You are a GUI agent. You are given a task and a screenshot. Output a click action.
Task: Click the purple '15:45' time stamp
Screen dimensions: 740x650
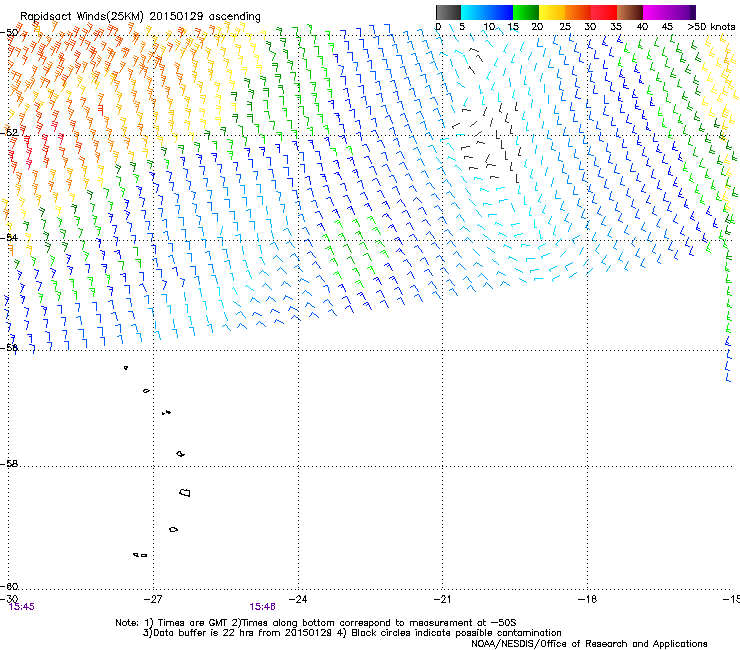pyautogui.click(x=22, y=607)
